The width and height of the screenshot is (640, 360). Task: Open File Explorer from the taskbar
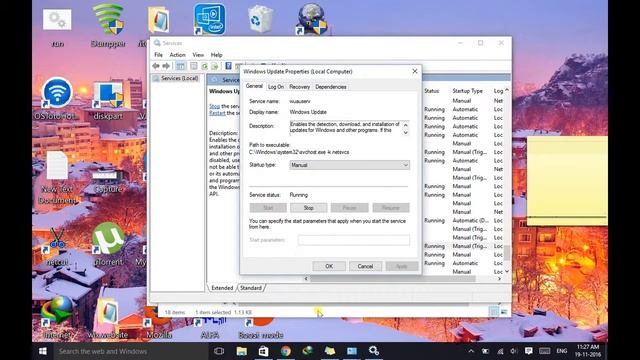tap(242, 351)
